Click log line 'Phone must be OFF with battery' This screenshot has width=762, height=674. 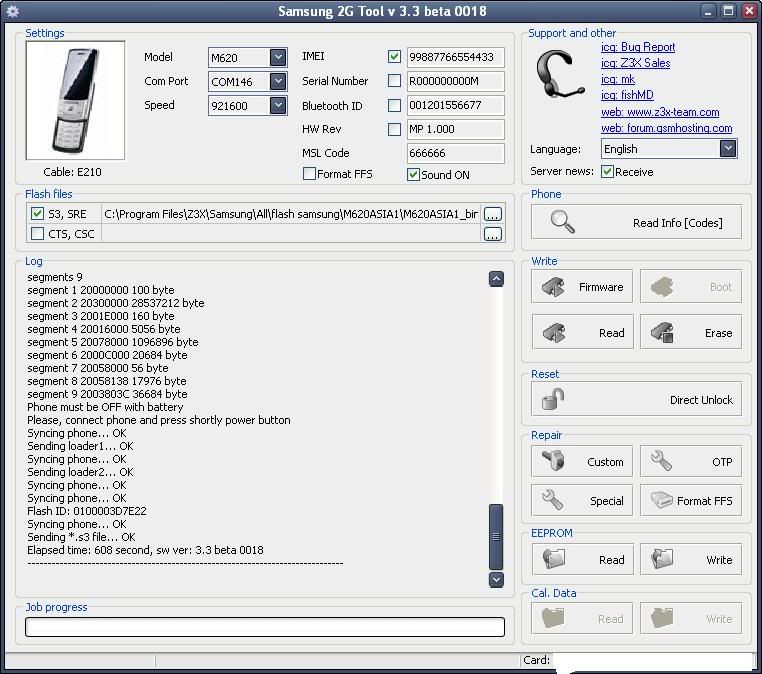pyautogui.click(x=105, y=407)
